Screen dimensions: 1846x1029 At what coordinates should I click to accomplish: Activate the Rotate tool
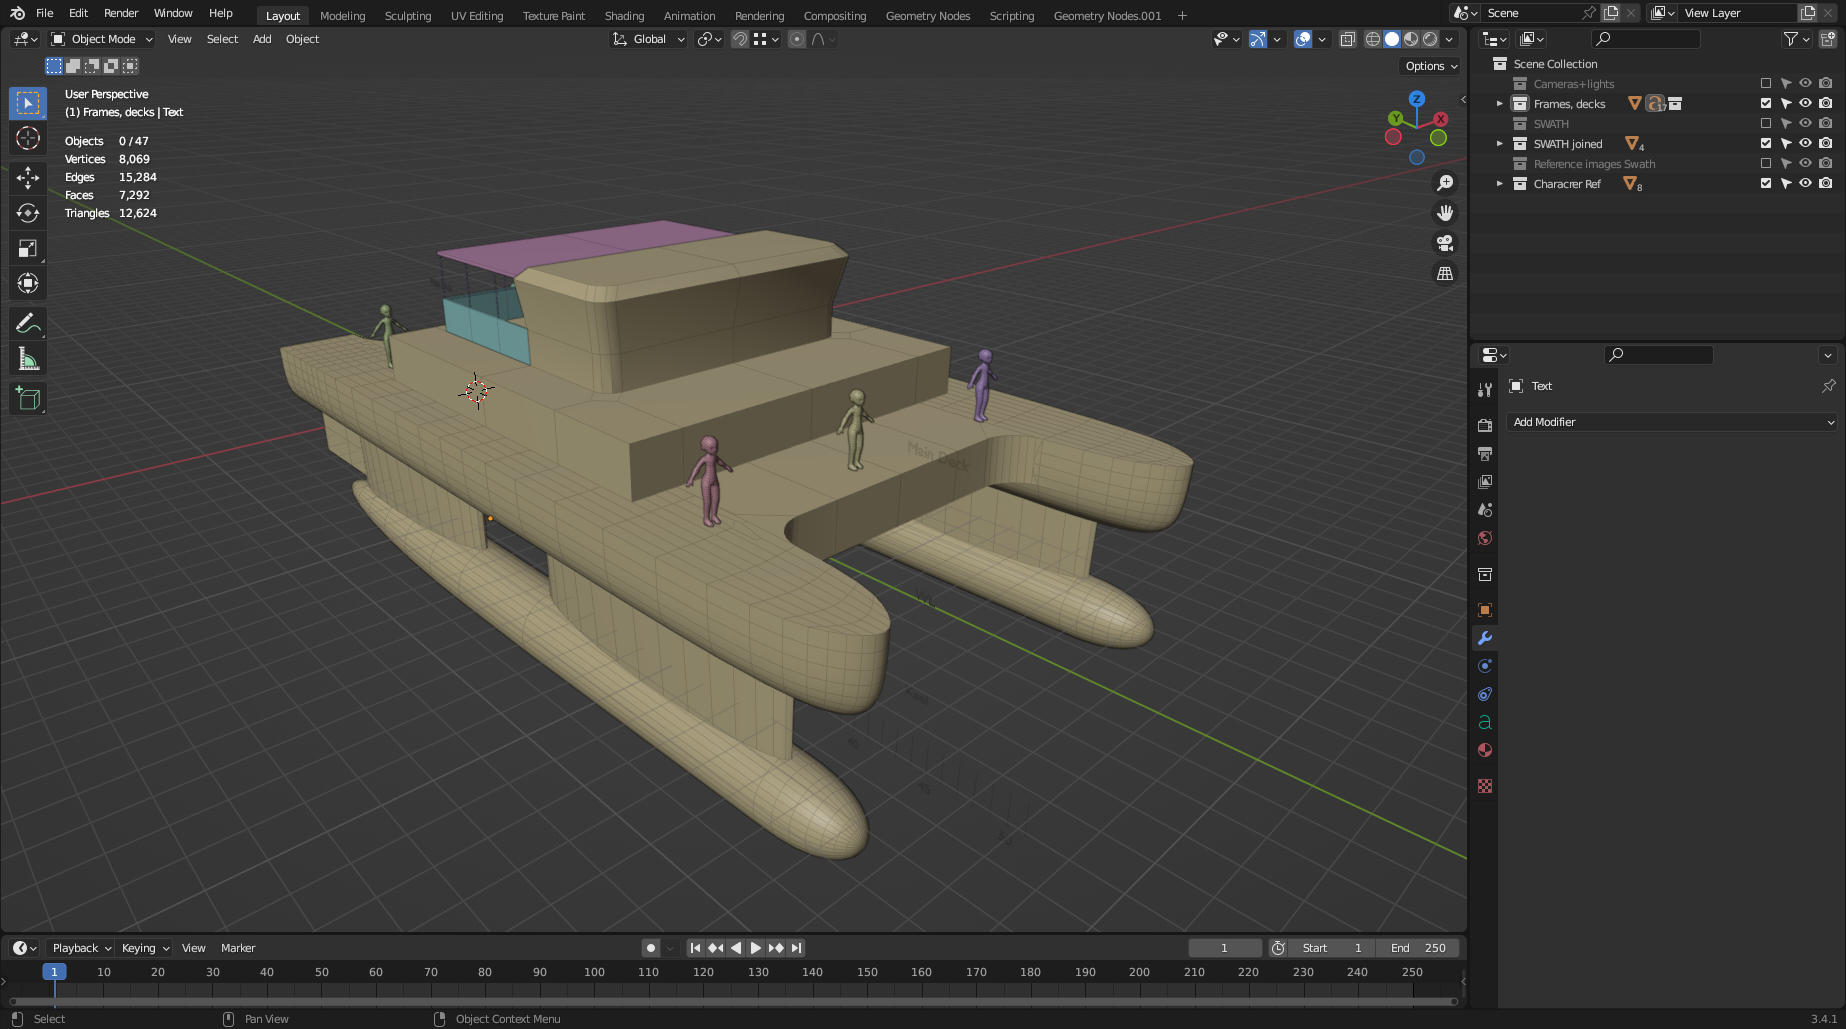[28, 213]
